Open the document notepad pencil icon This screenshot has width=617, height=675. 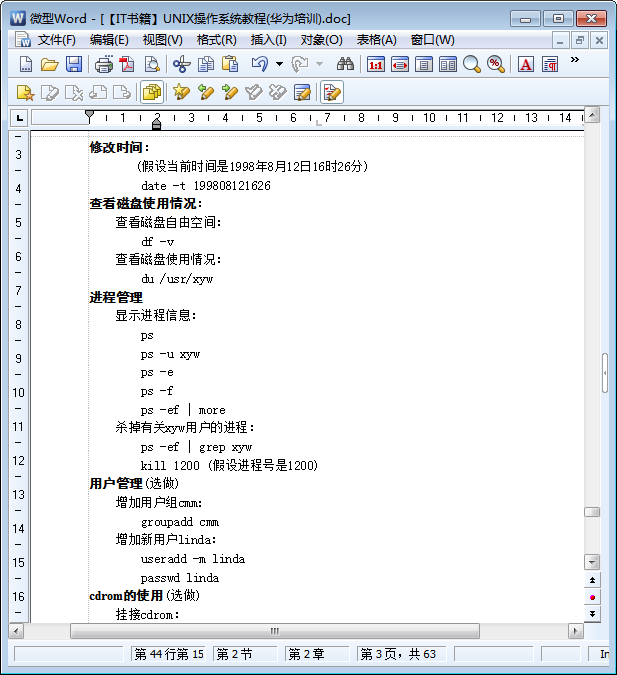[x=302, y=92]
